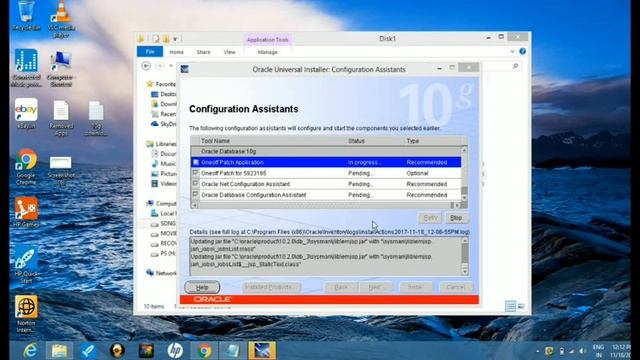Click the Properties icon in Explorer quick access toolbar

[x=156, y=39]
